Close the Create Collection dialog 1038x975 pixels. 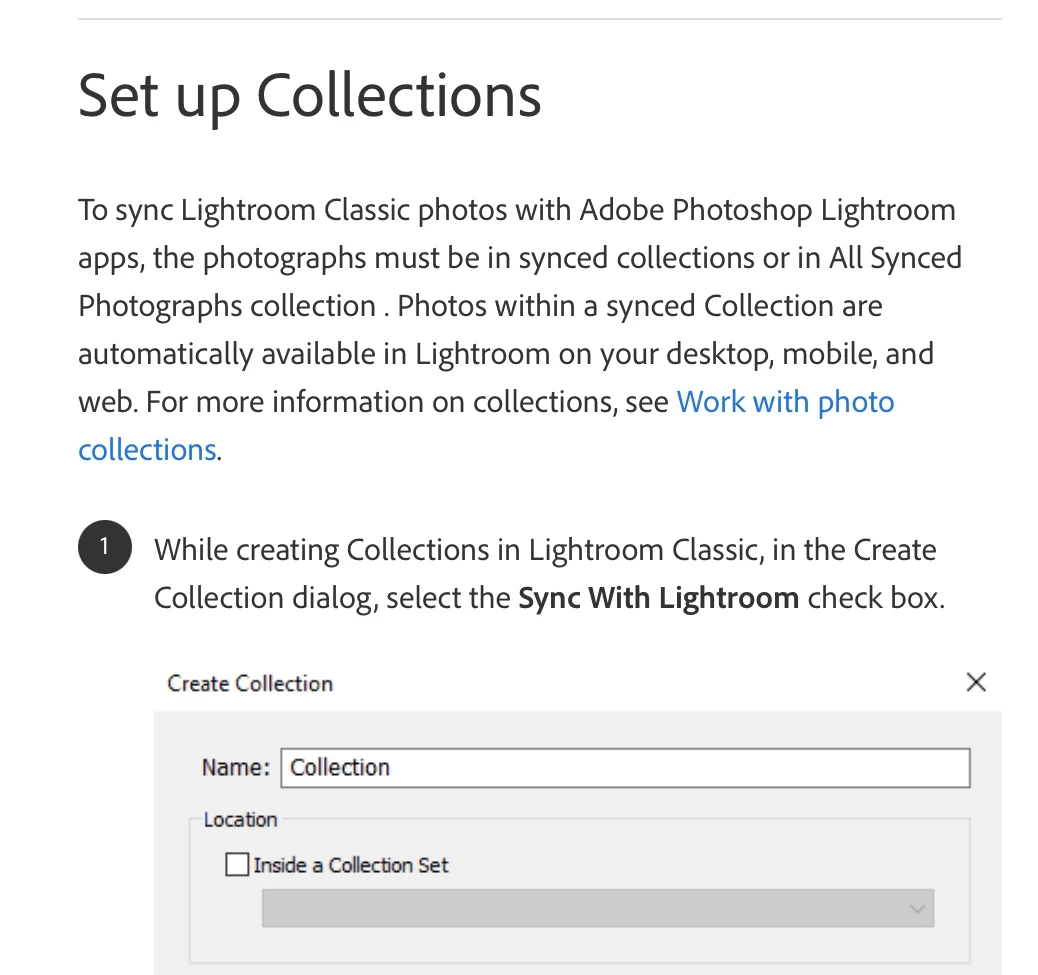(x=976, y=682)
